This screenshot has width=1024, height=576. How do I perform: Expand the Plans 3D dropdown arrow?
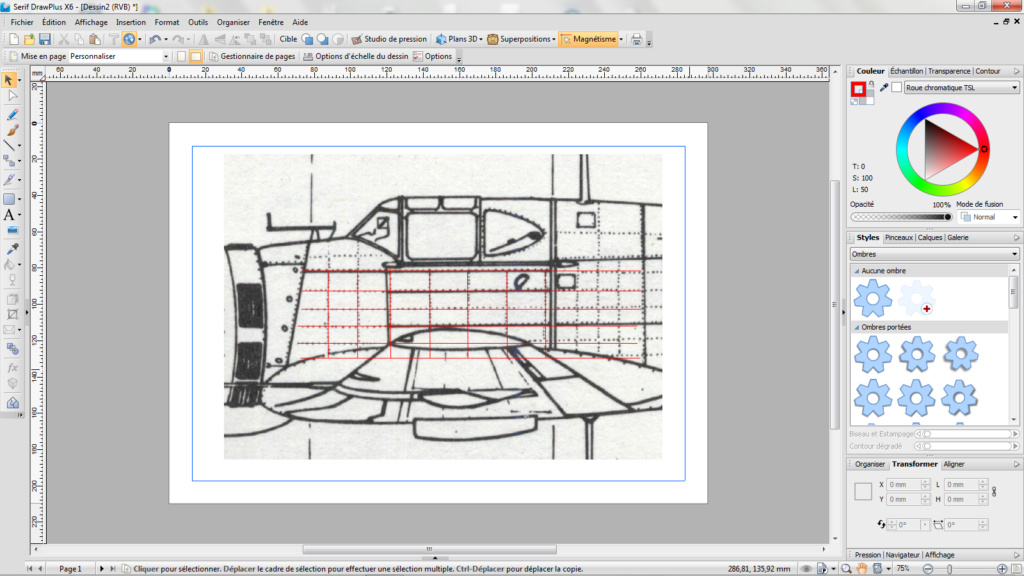point(481,39)
